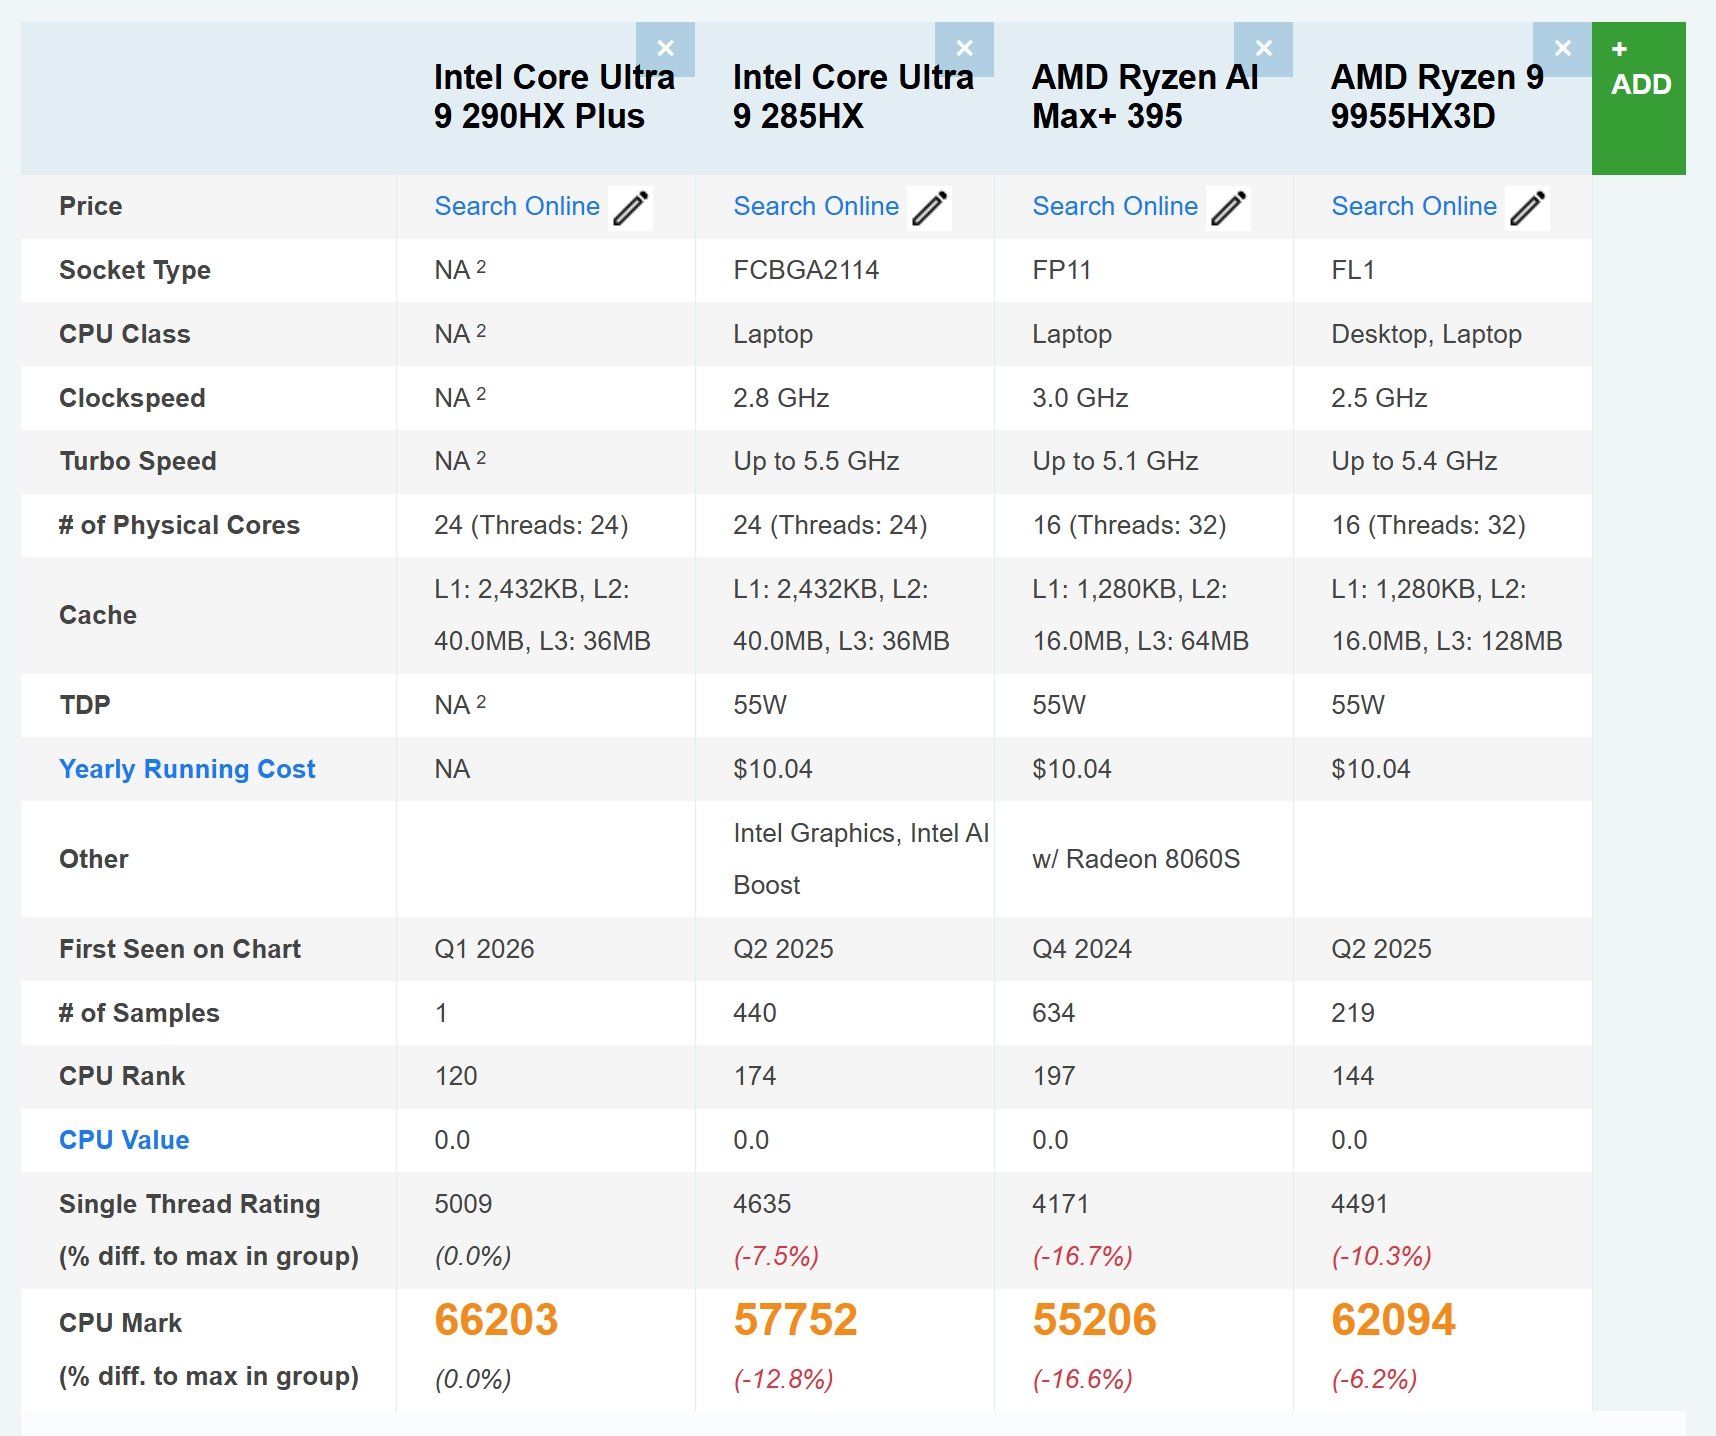1716x1436 pixels.
Task: Edit the price for AMD Ryzen 9 9955HX3D
Action: click(x=1527, y=206)
